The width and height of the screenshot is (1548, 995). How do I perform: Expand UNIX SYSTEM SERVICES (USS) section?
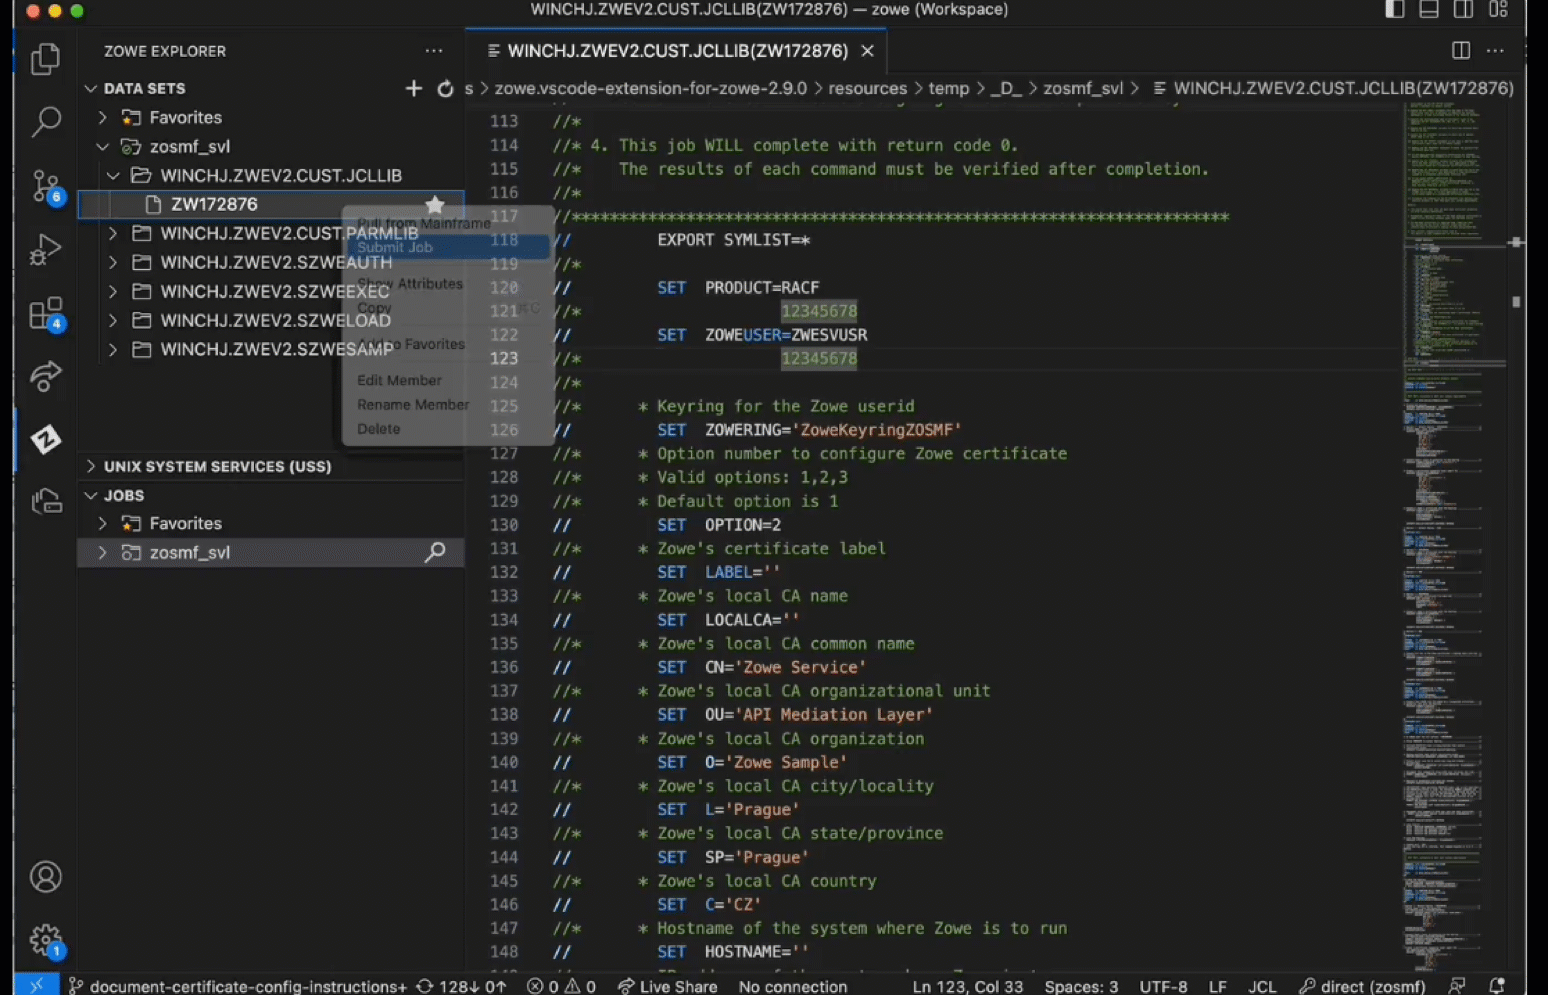click(91, 466)
